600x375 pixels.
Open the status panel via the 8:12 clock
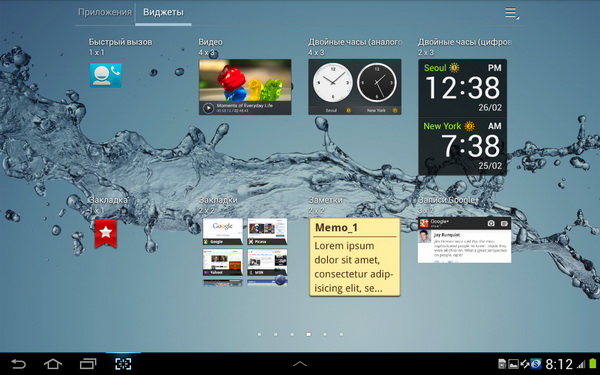tap(559, 364)
